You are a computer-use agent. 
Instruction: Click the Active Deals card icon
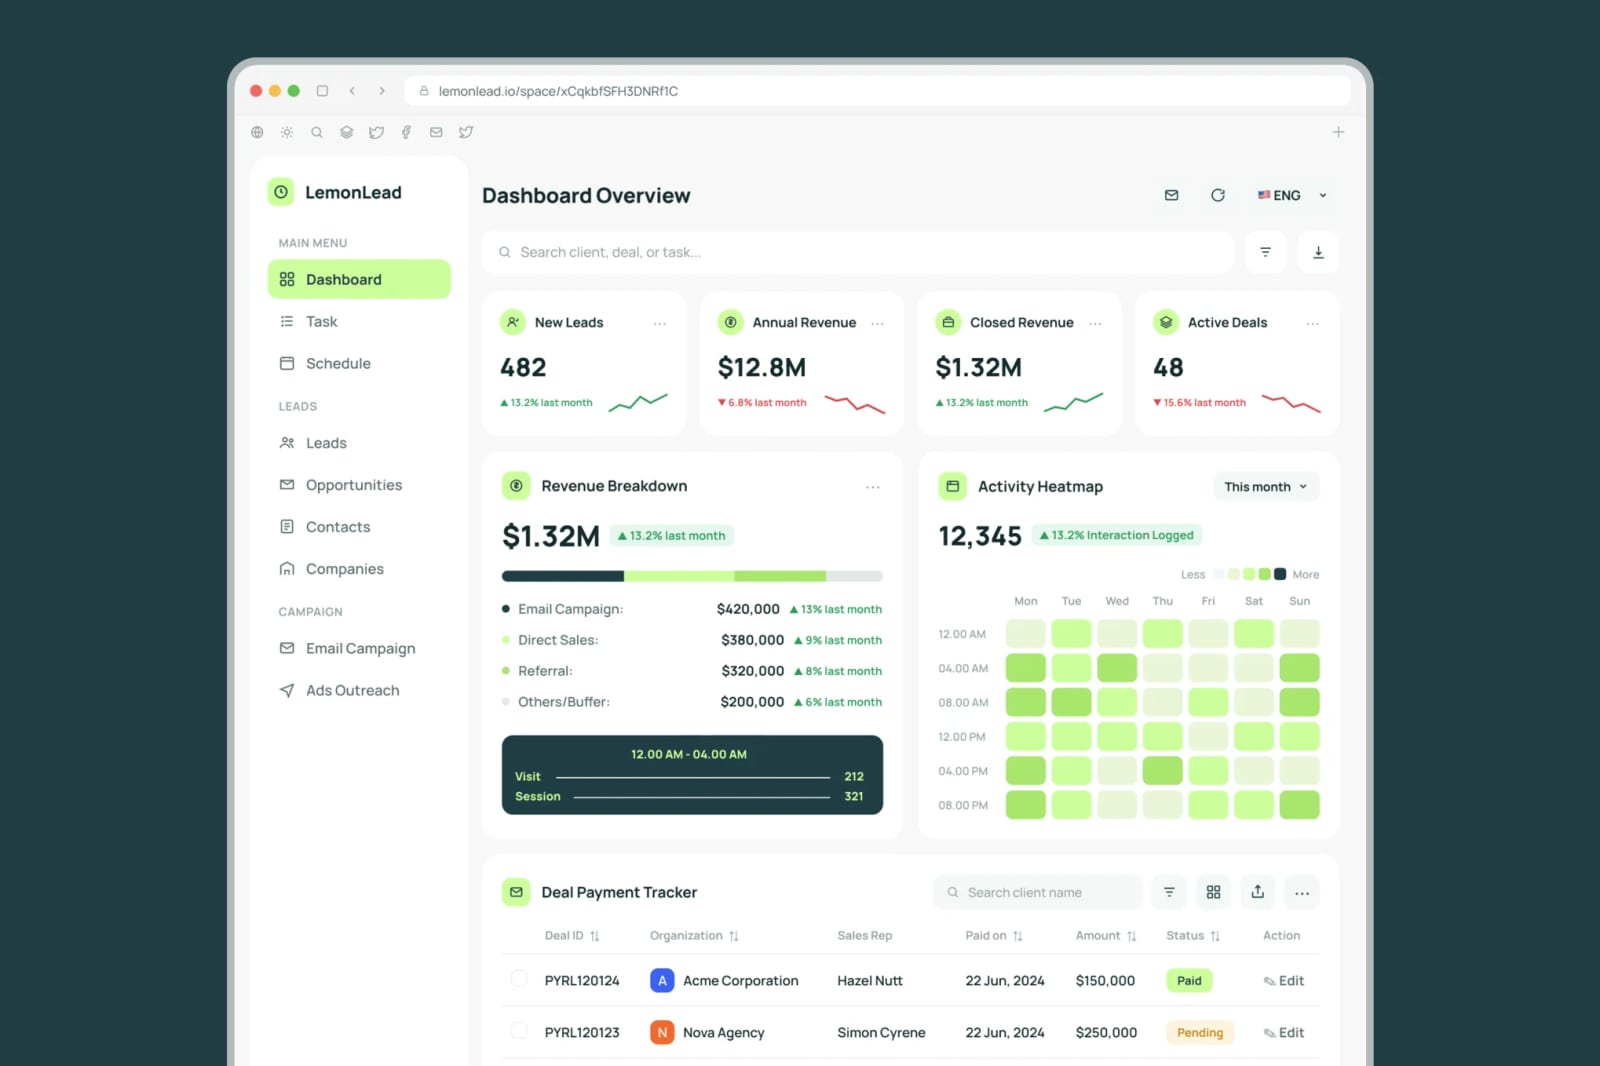pos(1166,322)
